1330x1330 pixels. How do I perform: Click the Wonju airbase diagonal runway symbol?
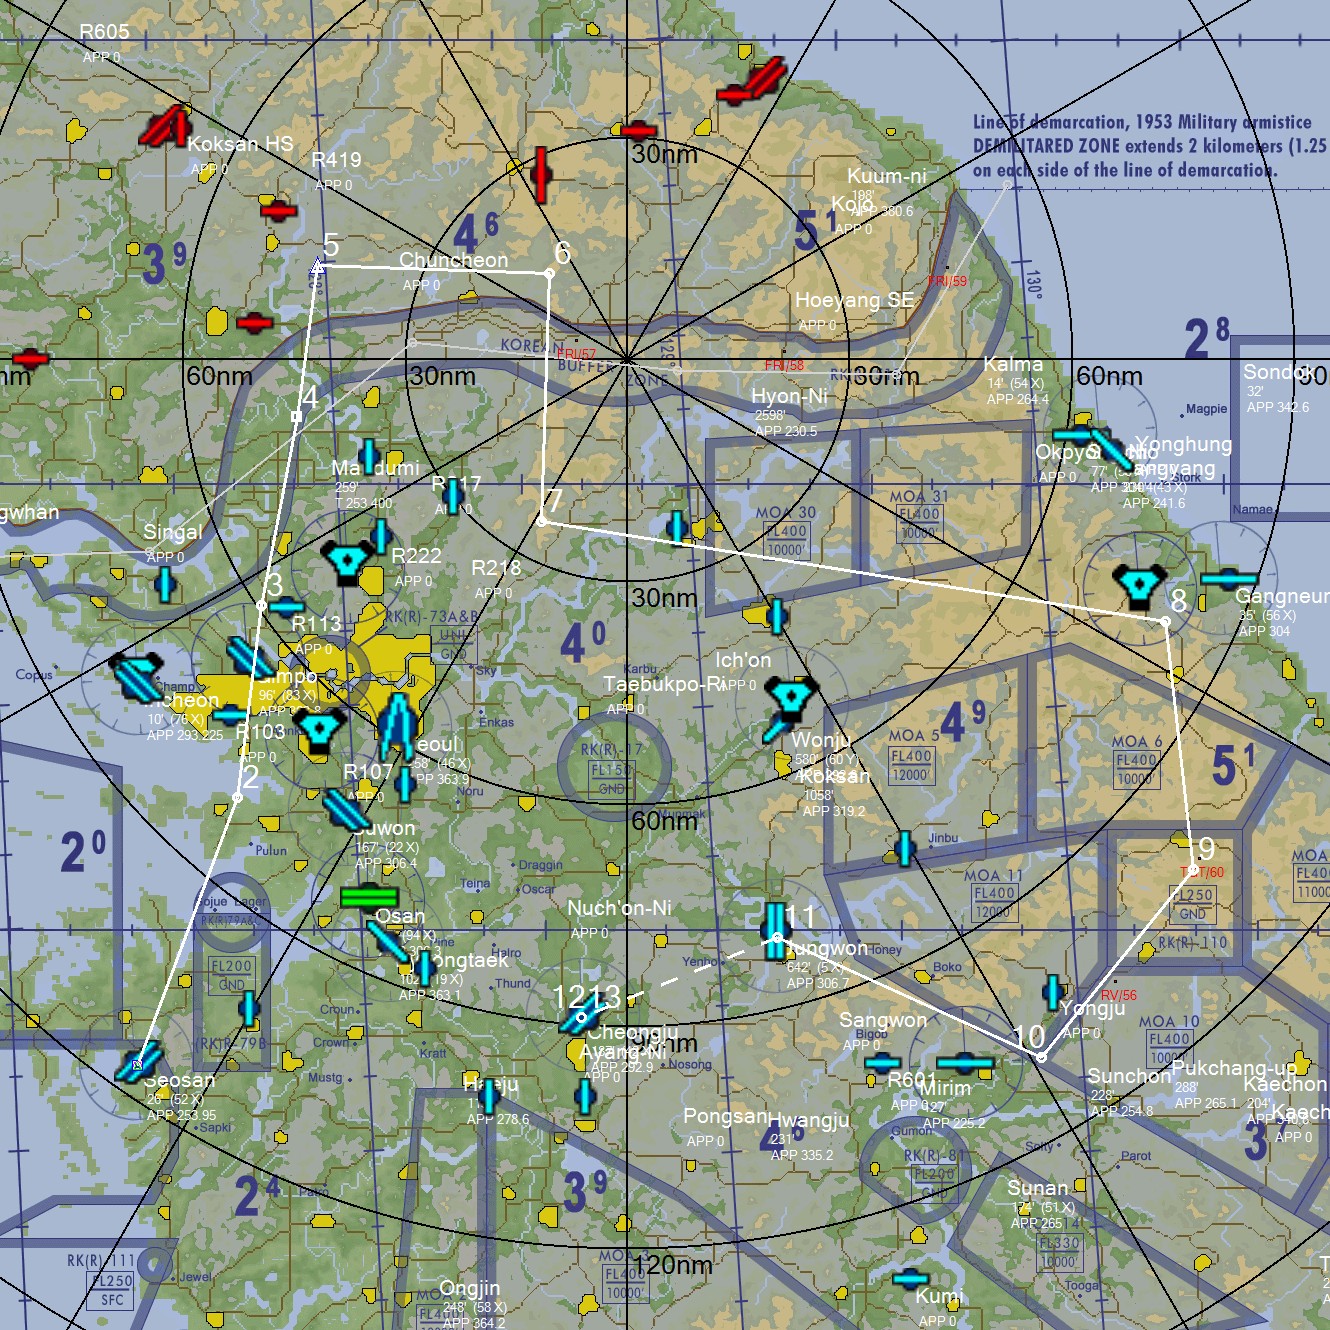point(777,727)
